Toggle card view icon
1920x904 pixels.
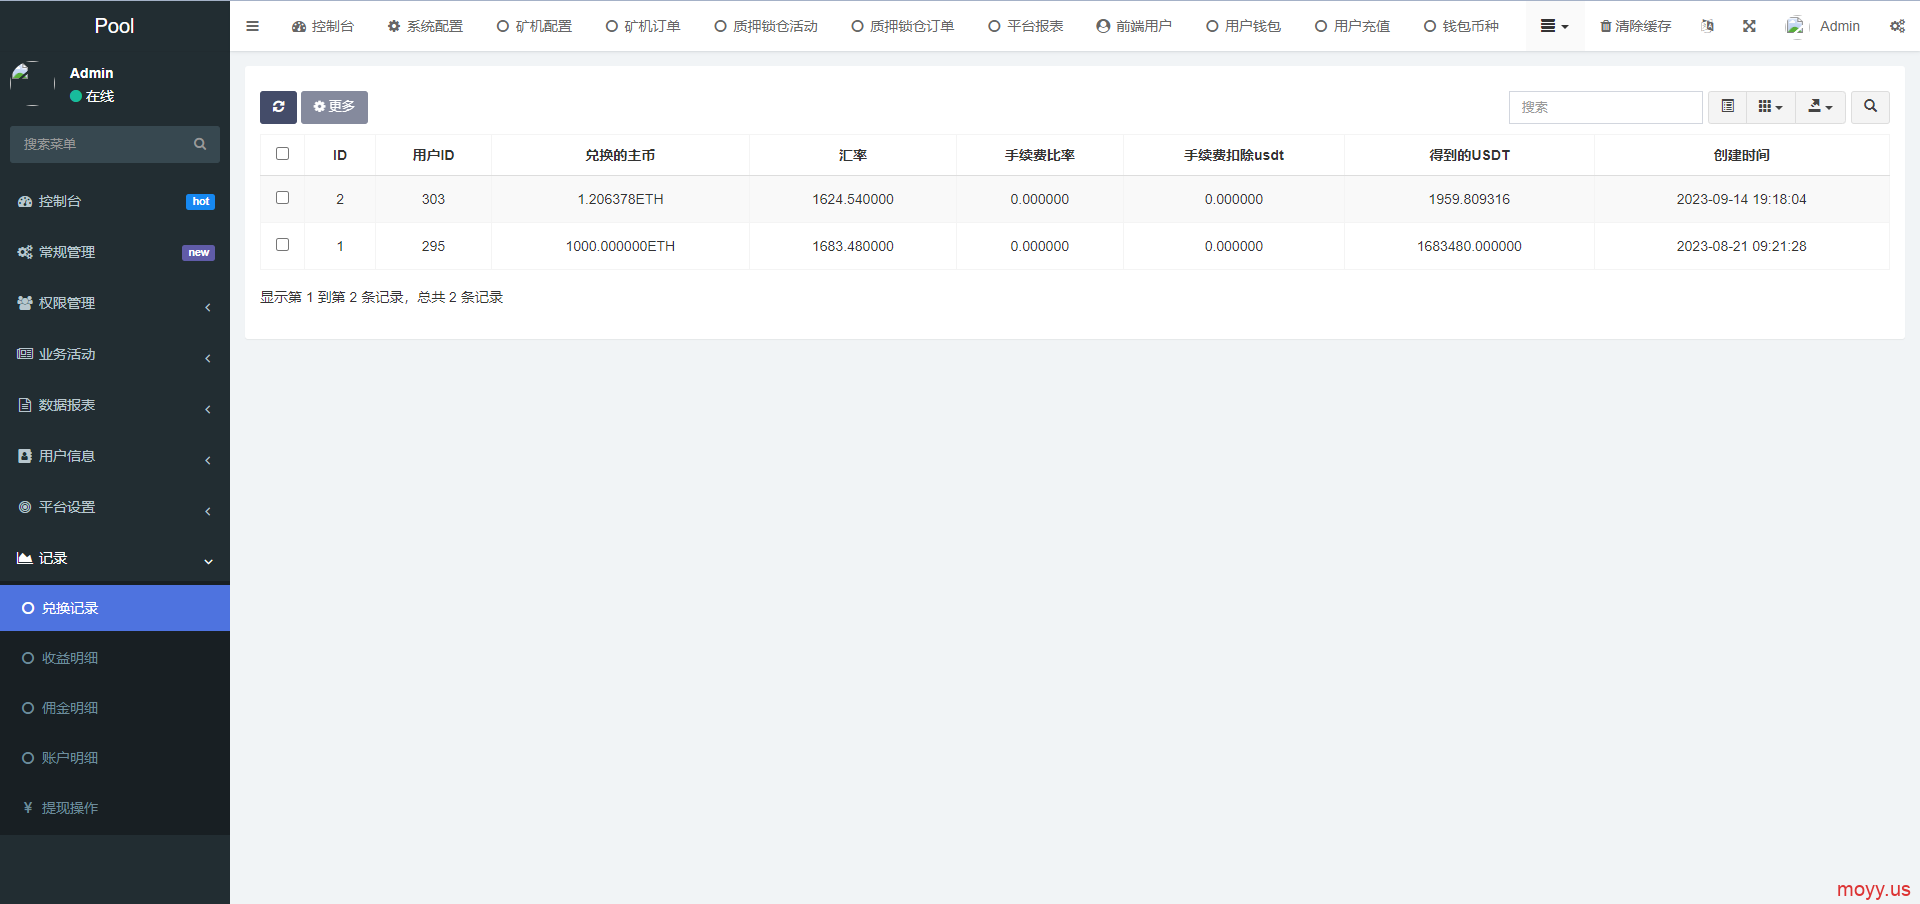tap(1727, 106)
